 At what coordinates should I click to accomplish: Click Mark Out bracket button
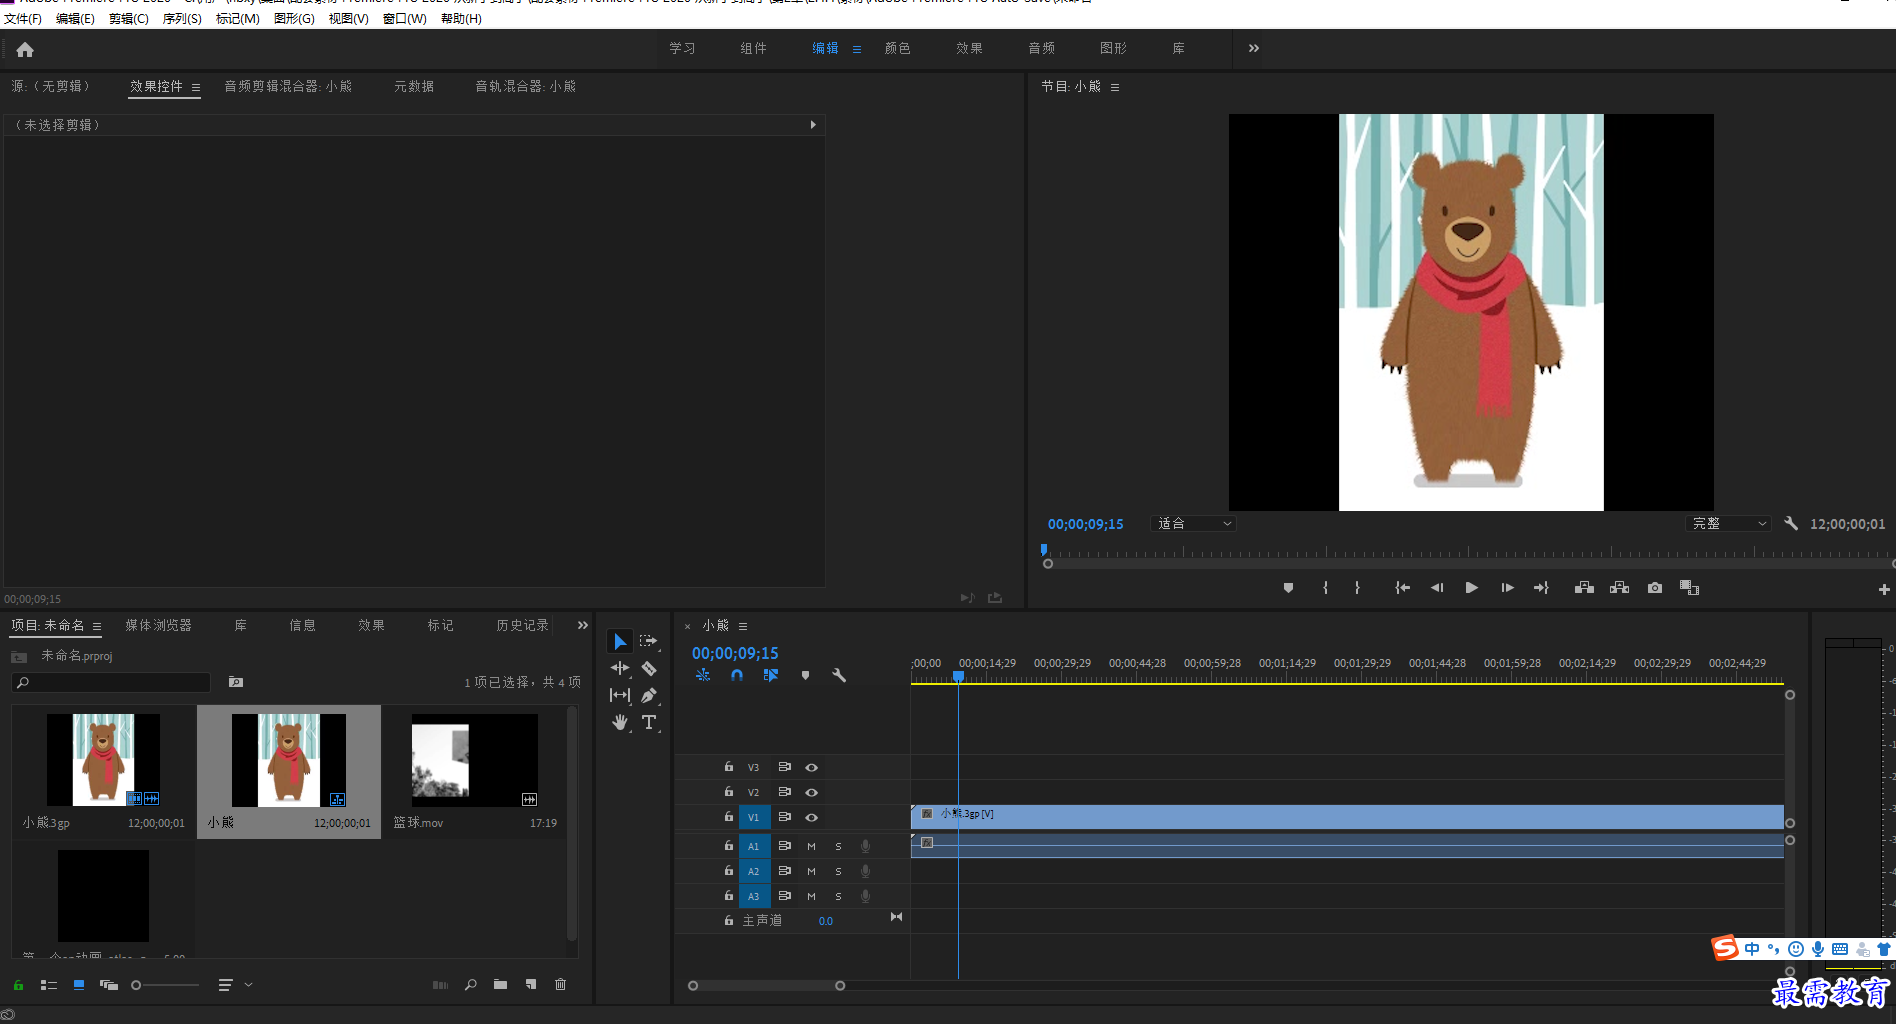pos(1357,588)
